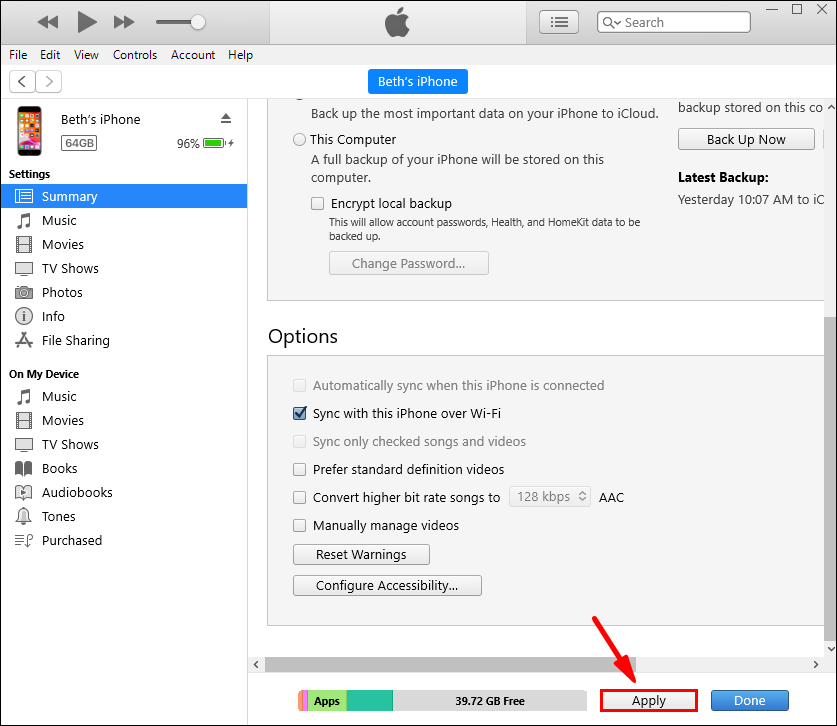837x726 pixels.
Task: Open Tones bell icon in sidebar
Action: coord(23,516)
